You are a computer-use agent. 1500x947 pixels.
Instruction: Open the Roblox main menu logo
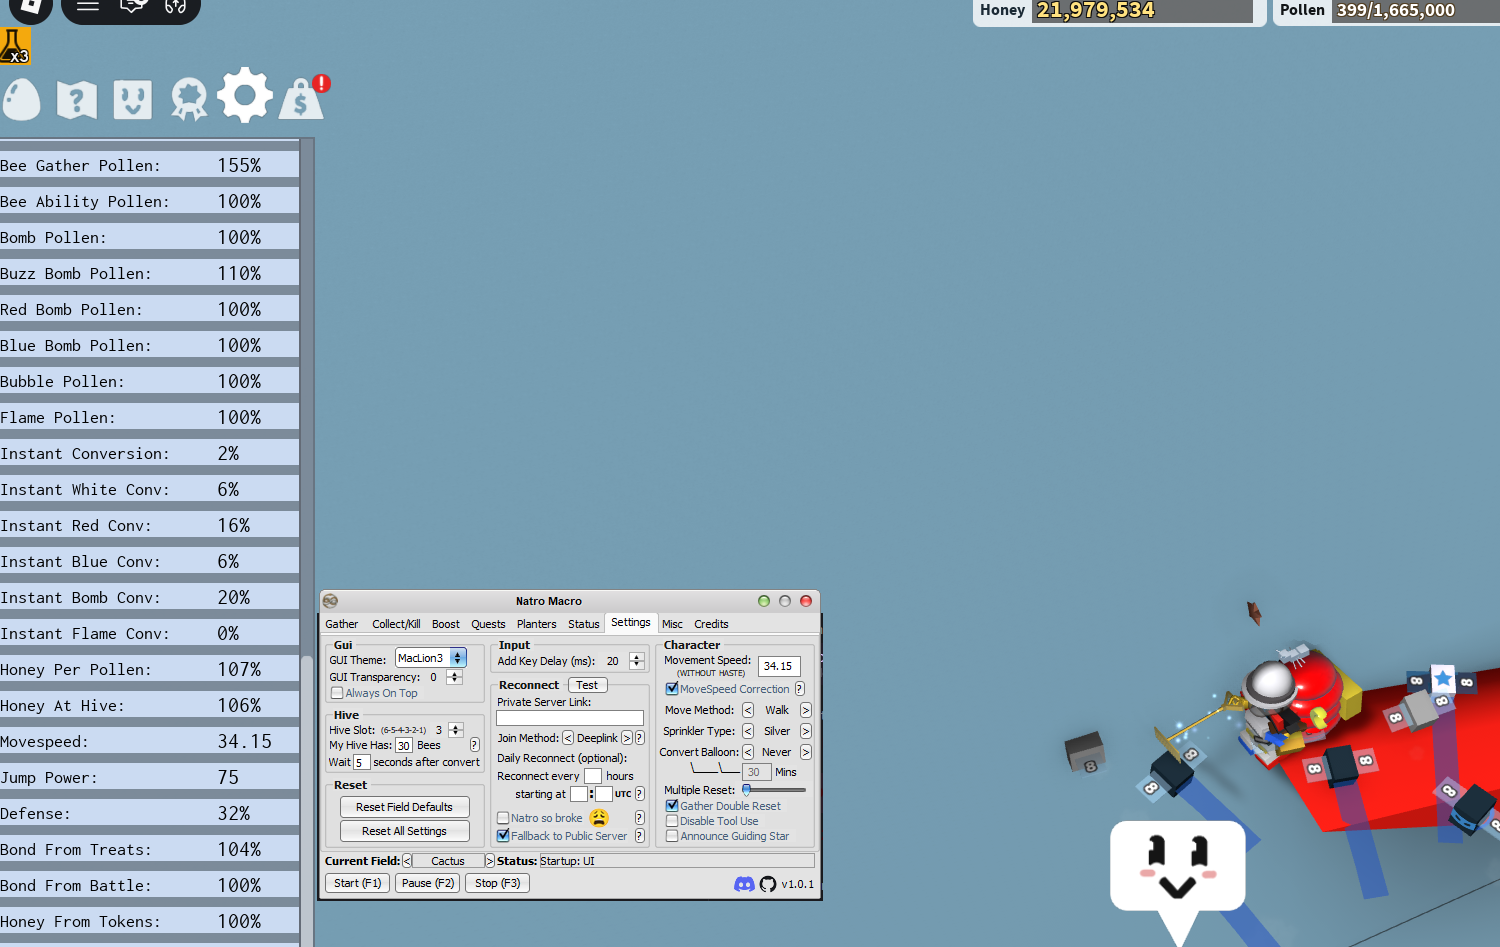(30, 8)
